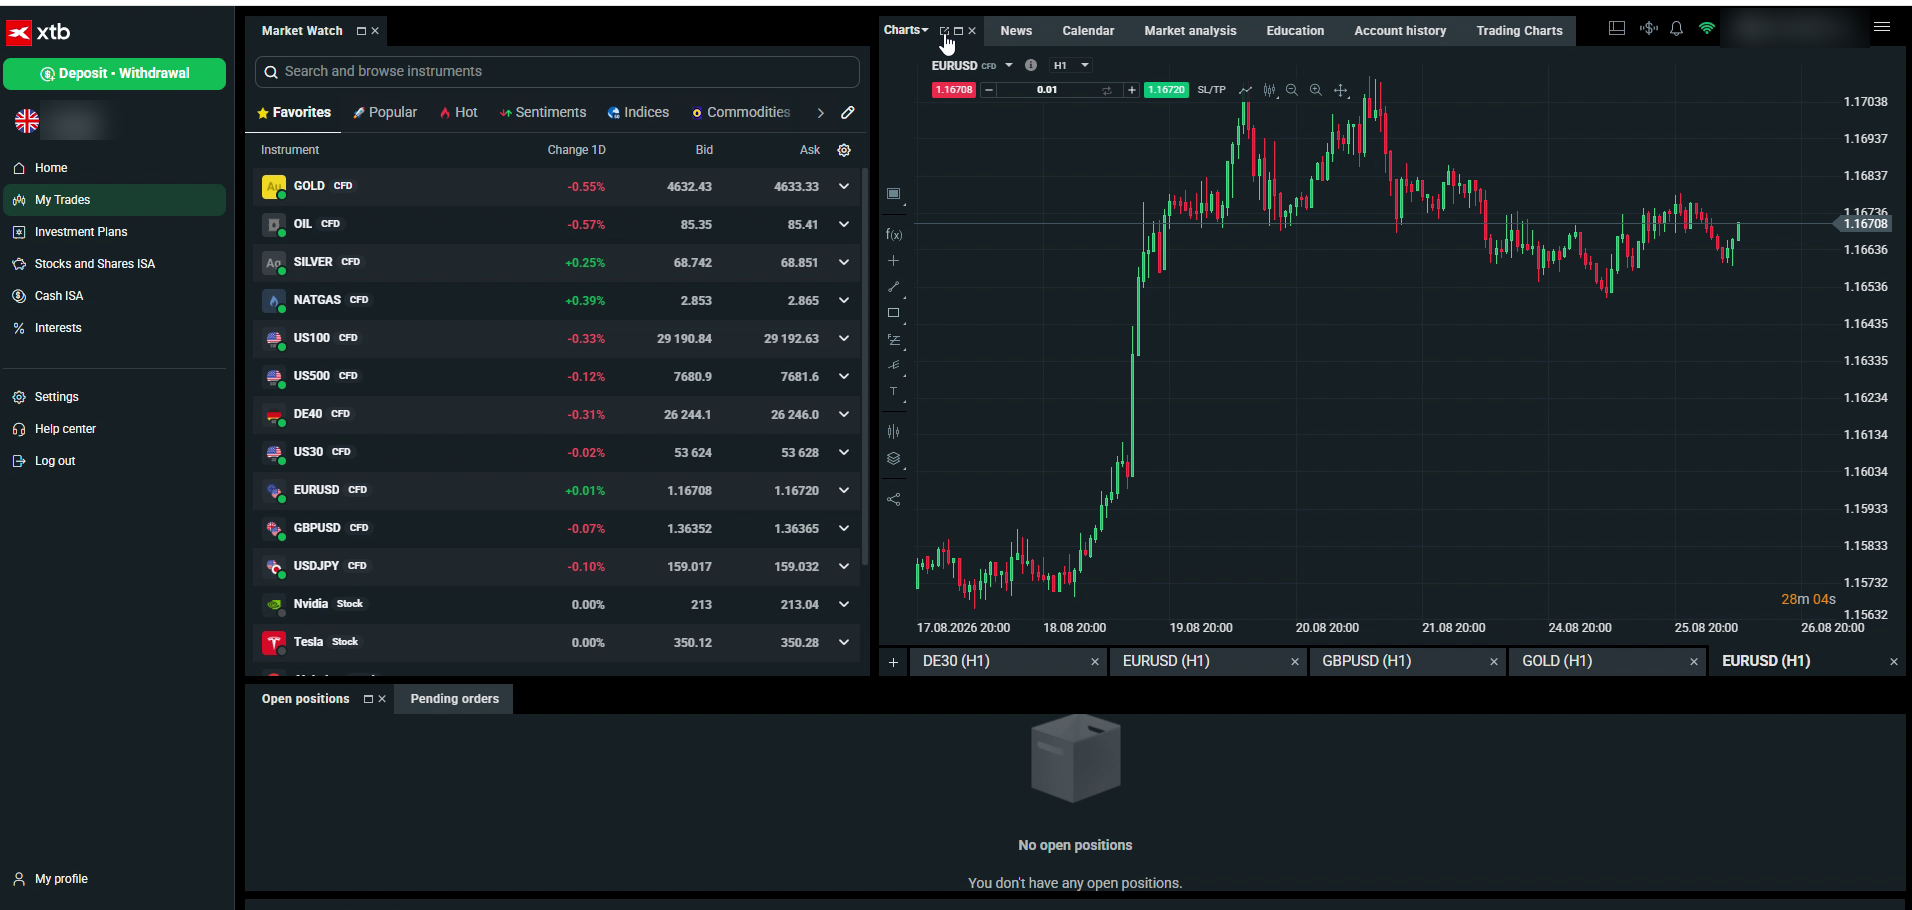Check connection status wifi icon

(1707, 29)
